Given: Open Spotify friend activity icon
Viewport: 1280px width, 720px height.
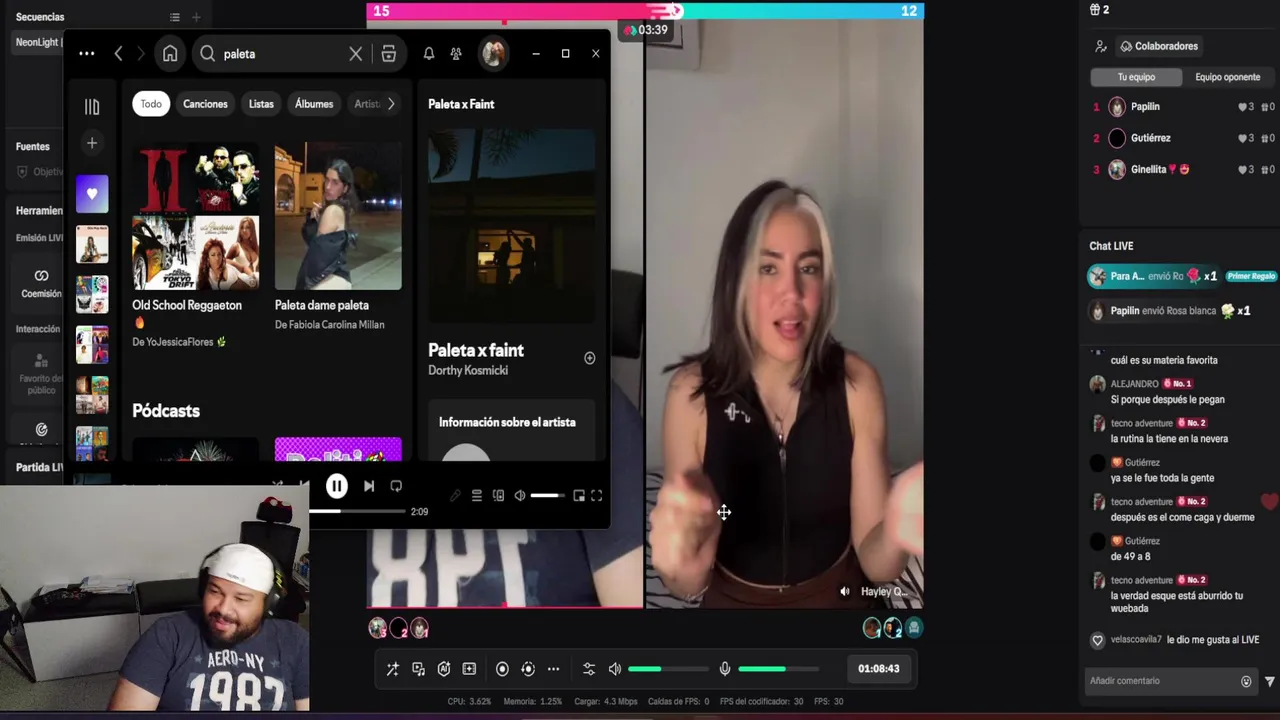Looking at the screenshot, I should tap(456, 54).
